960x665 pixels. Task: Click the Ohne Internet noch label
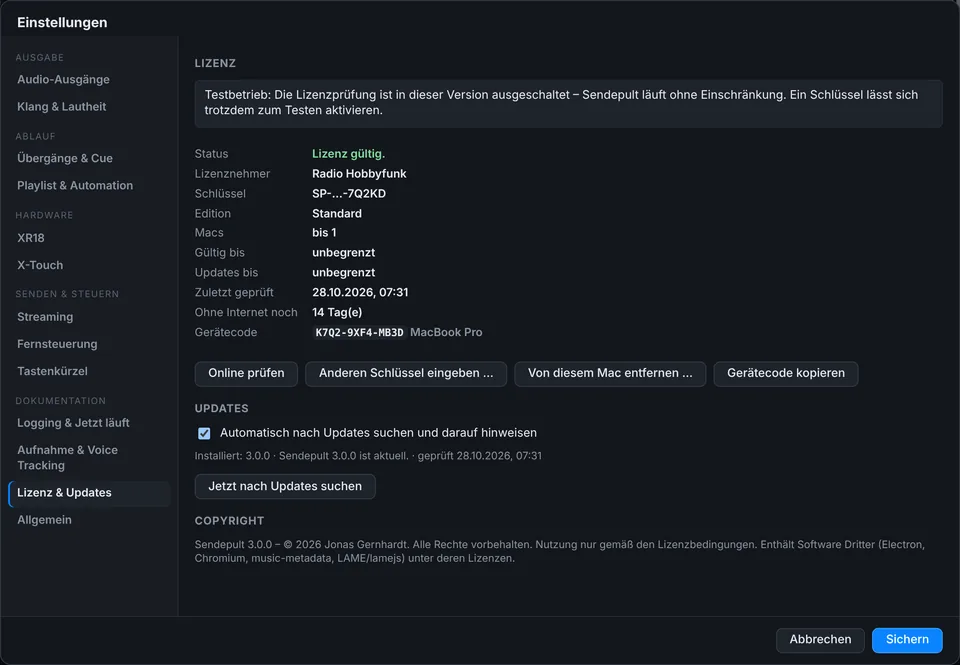point(246,312)
